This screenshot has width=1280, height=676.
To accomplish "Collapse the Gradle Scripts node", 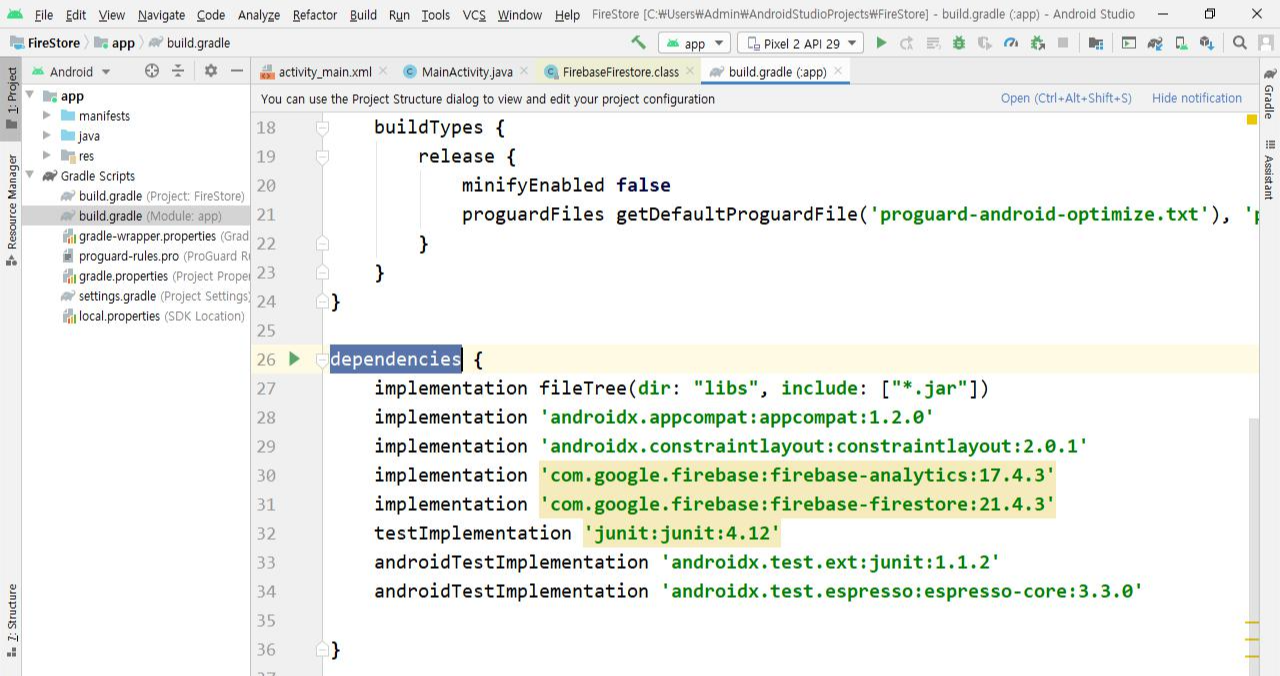I will pyautogui.click(x=30, y=176).
